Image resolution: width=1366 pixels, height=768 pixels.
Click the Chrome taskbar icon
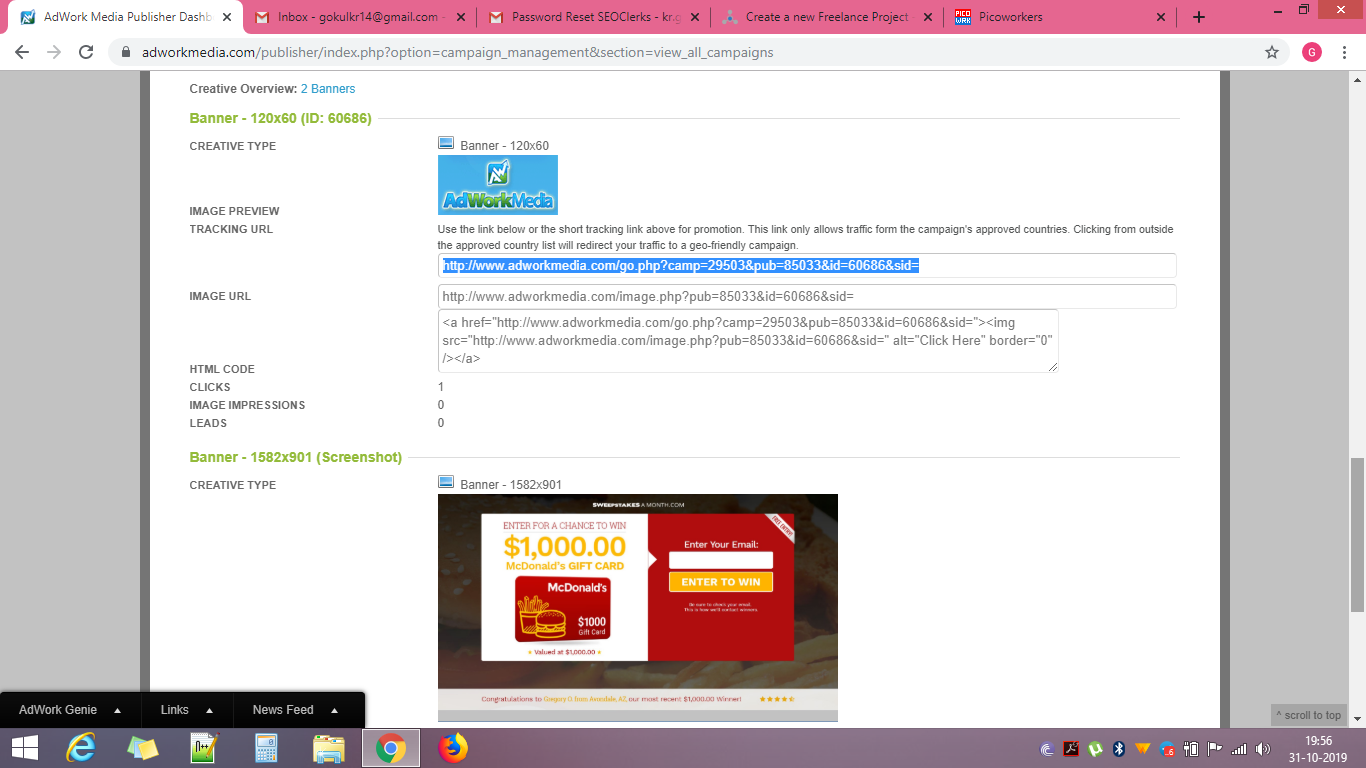tap(390, 748)
